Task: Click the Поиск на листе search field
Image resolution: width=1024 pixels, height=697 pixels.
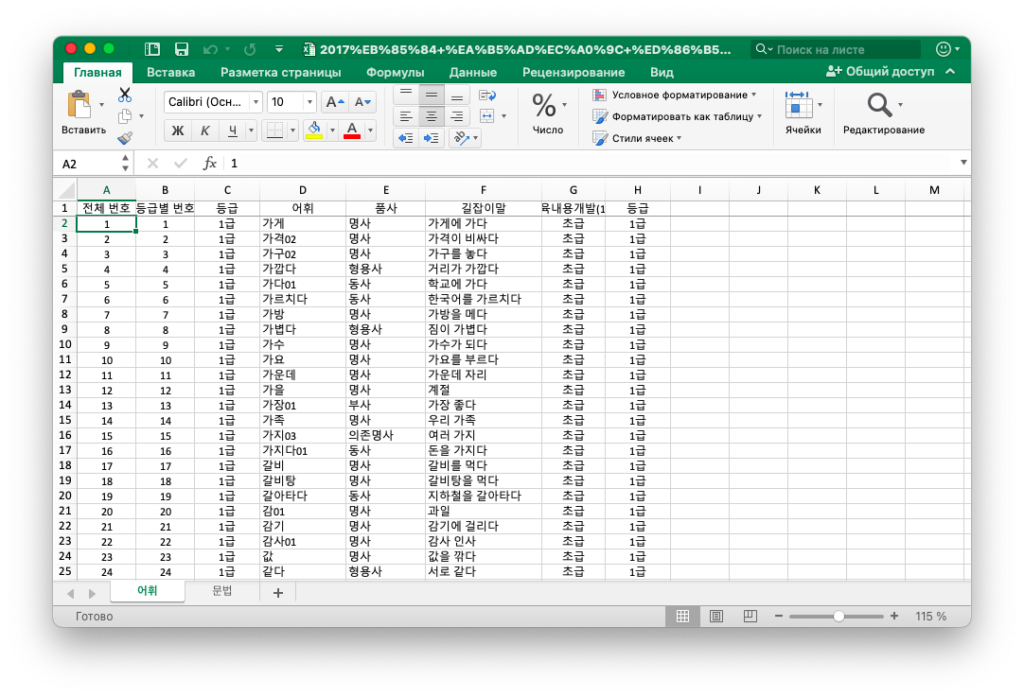Action: click(845, 49)
